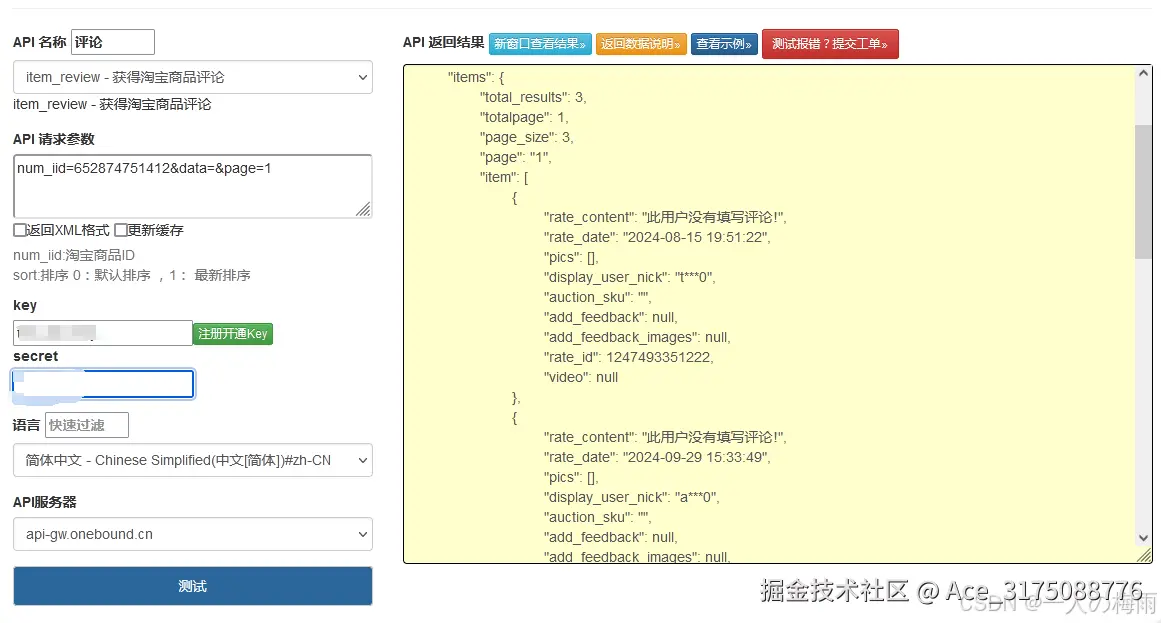Open the 返回数据说明 data documentation

tap(641, 44)
